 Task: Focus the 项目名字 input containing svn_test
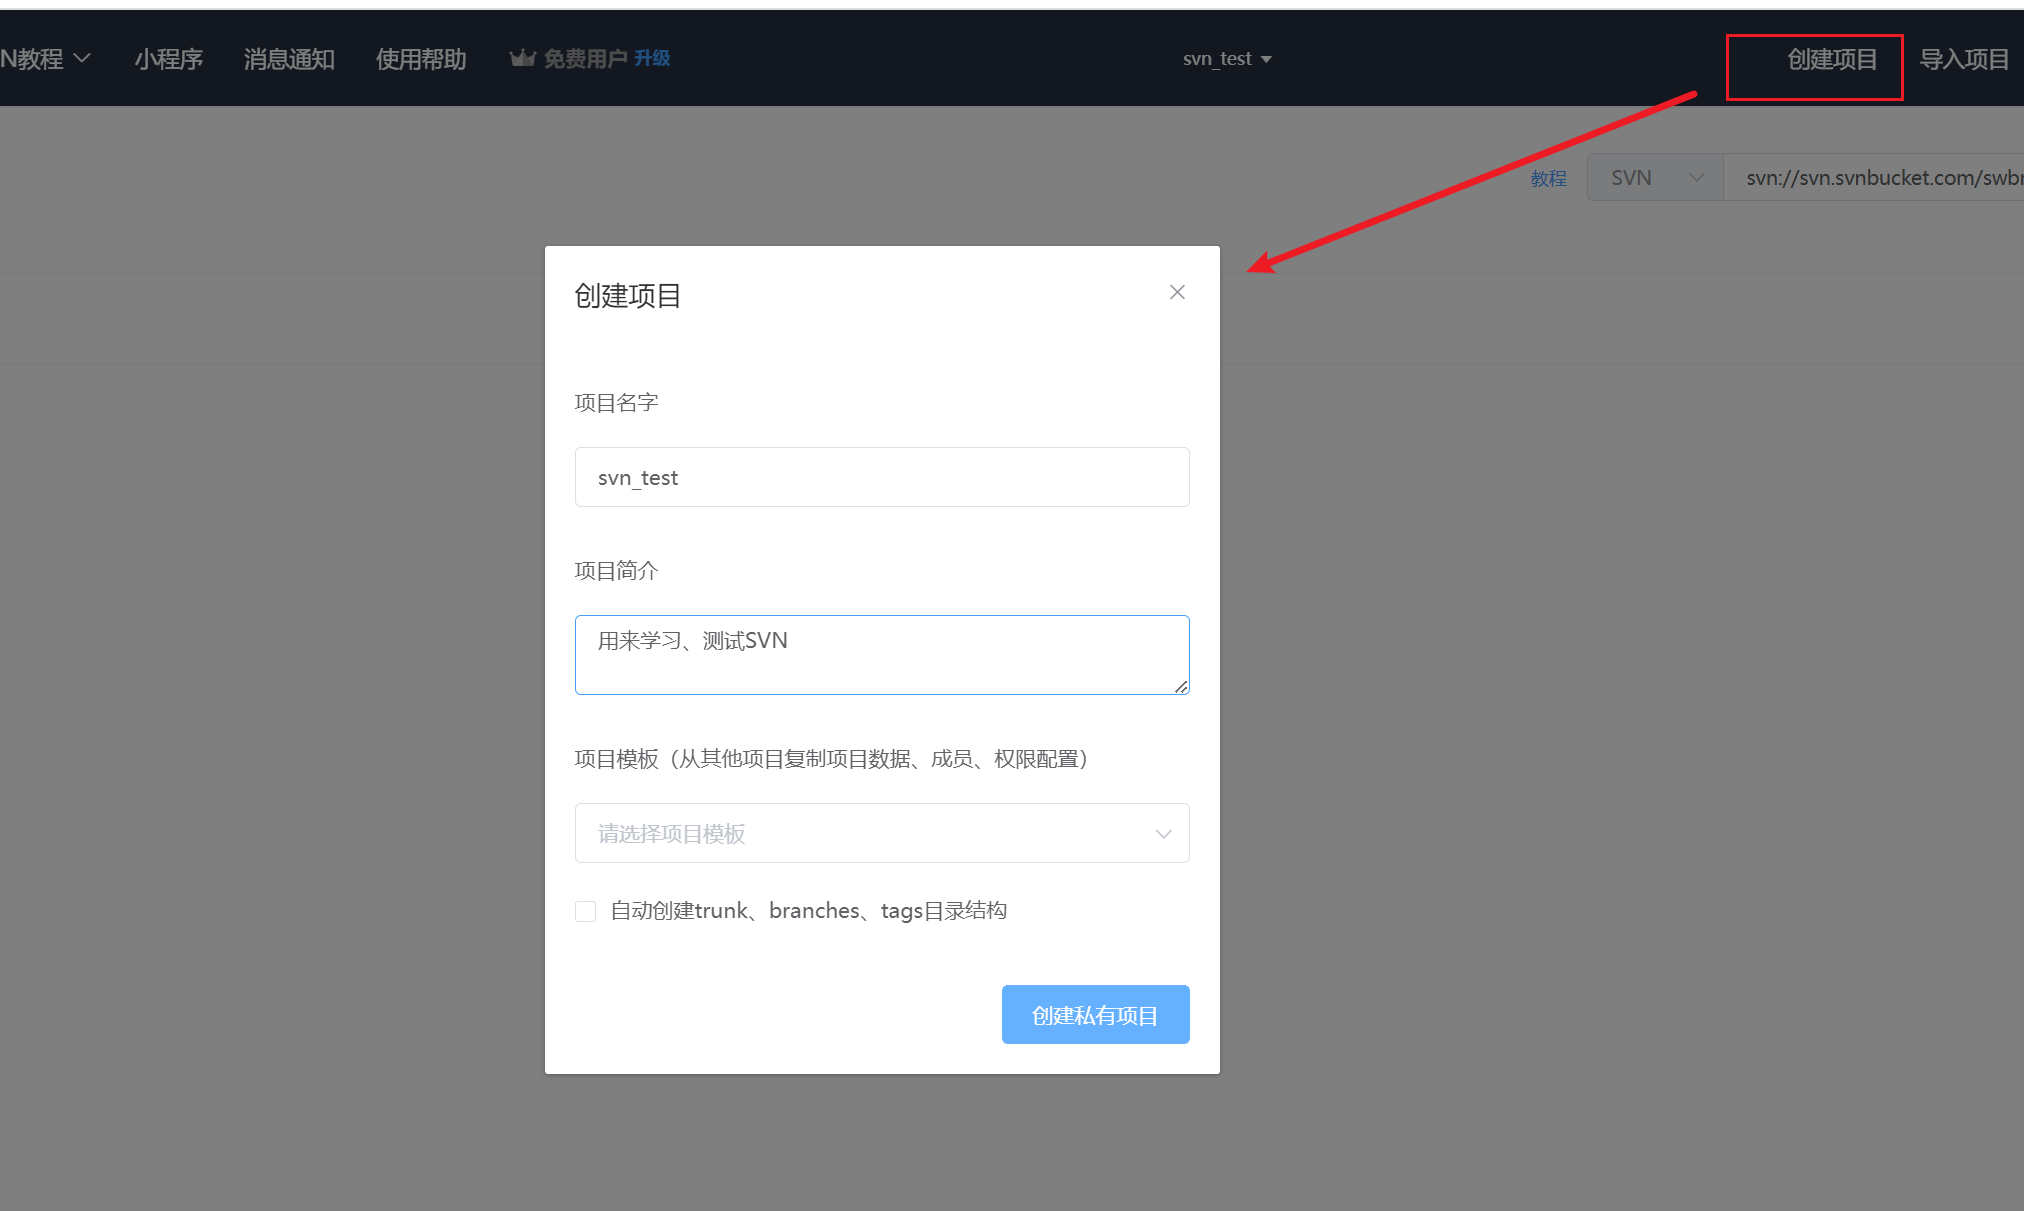(881, 477)
